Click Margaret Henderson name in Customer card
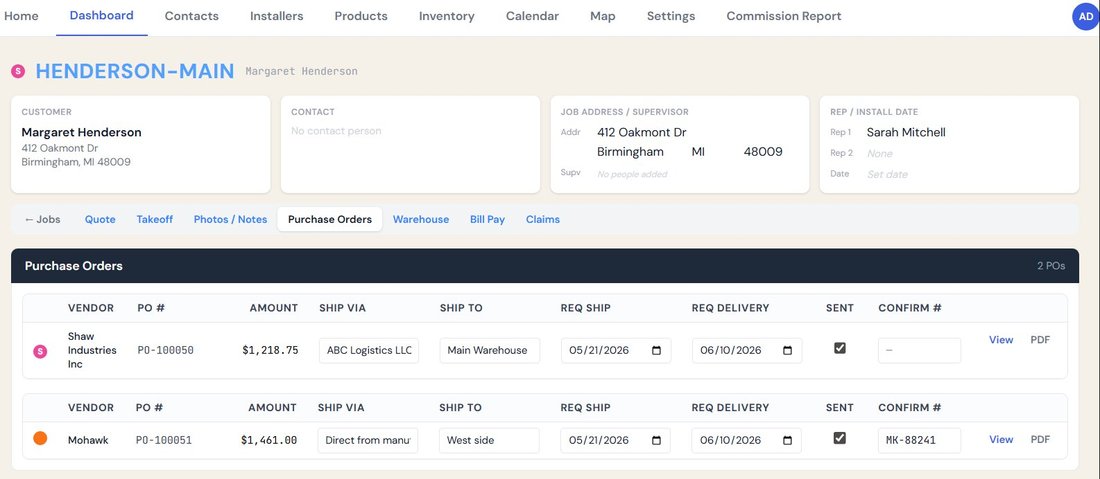This screenshot has width=1100, height=479. click(x=81, y=132)
